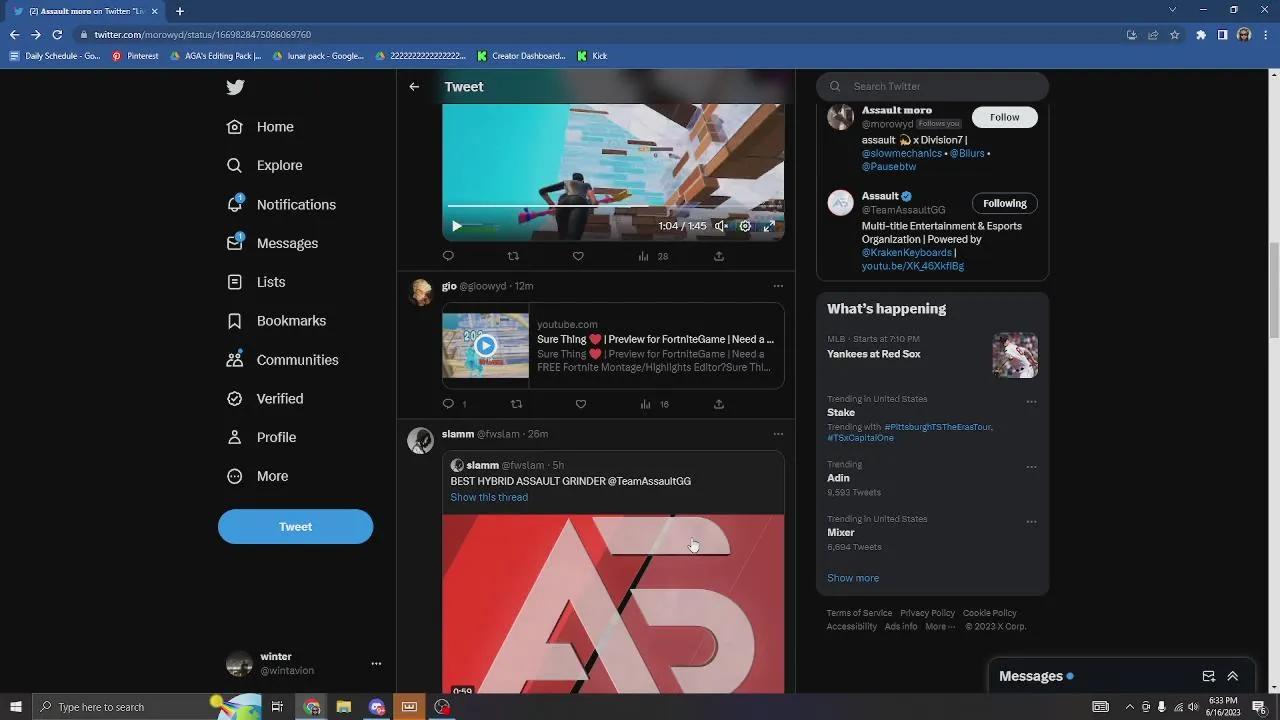Click Show this thread link
Image resolution: width=1280 pixels, height=720 pixels.
pyautogui.click(x=489, y=497)
